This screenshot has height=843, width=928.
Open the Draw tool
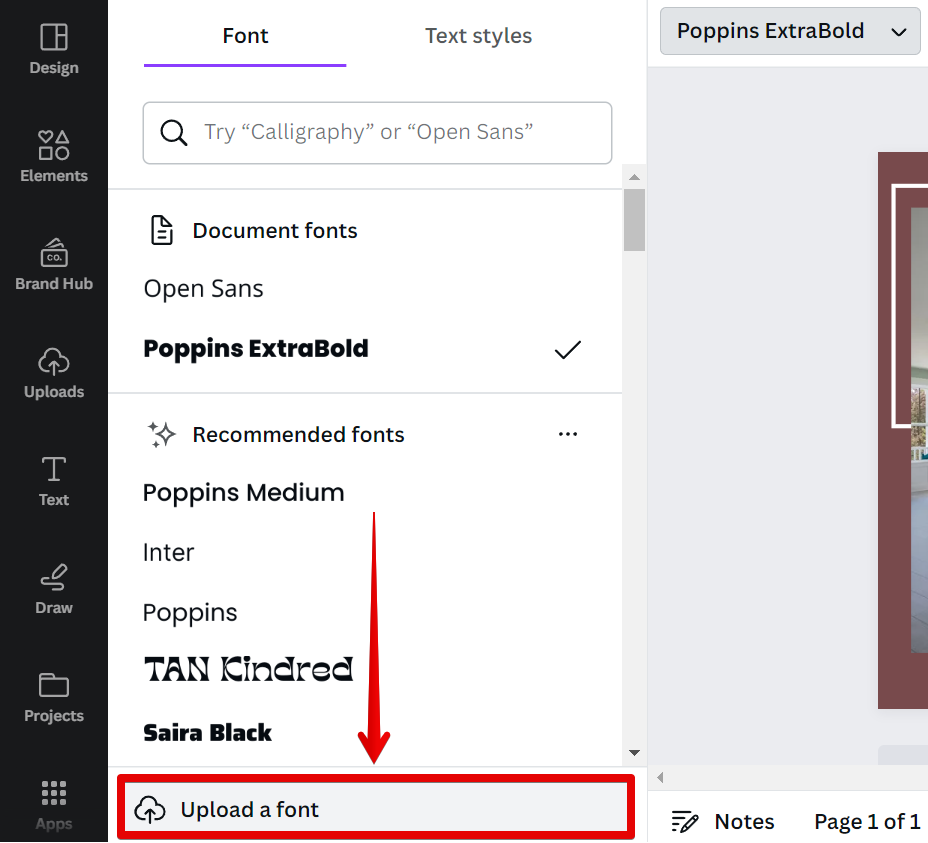pos(53,577)
